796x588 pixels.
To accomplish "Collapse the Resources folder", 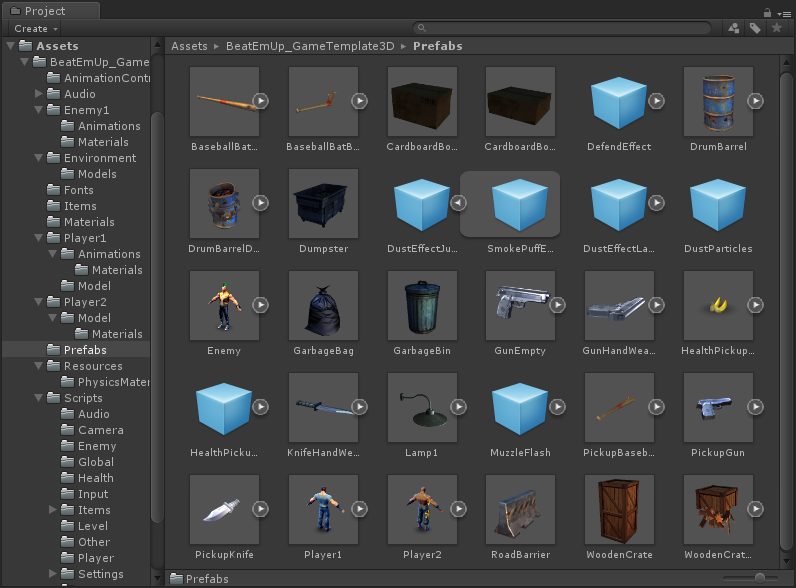I will [39, 366].
